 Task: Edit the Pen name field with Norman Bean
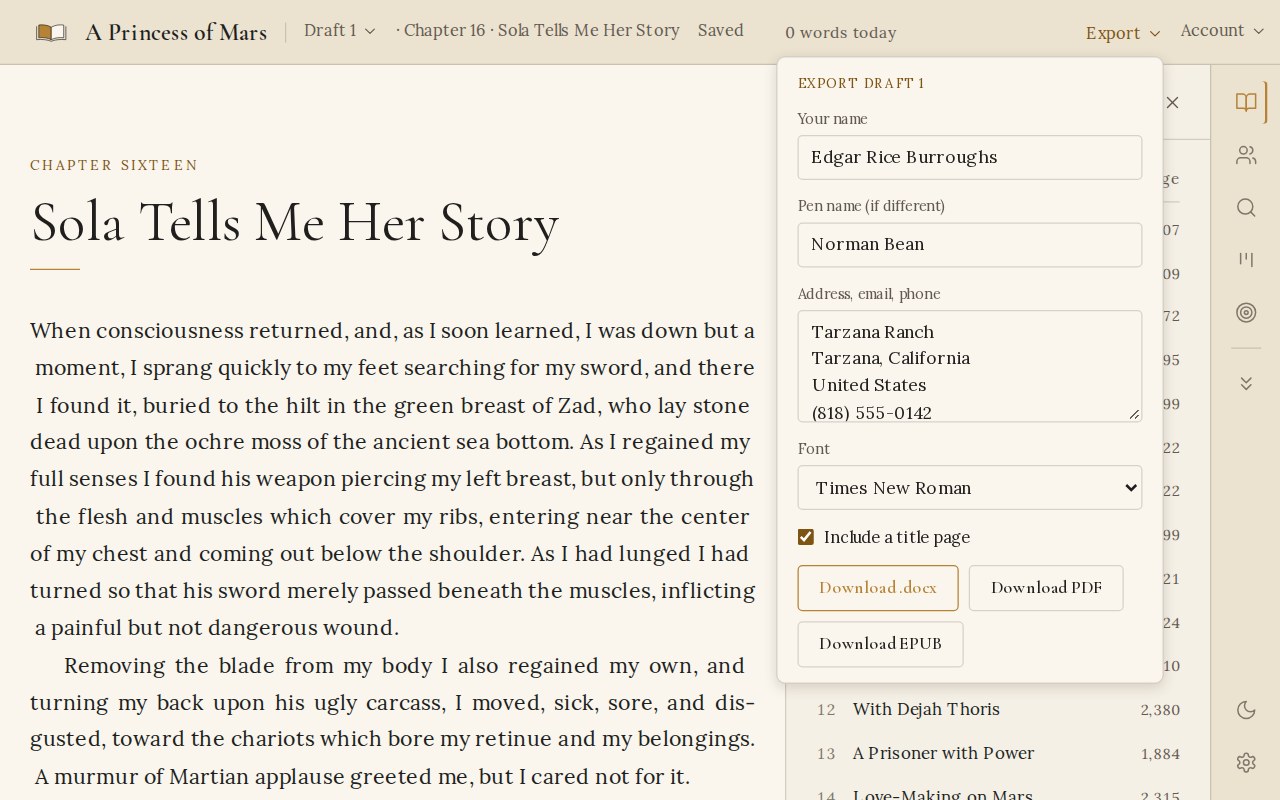point(970,245)
